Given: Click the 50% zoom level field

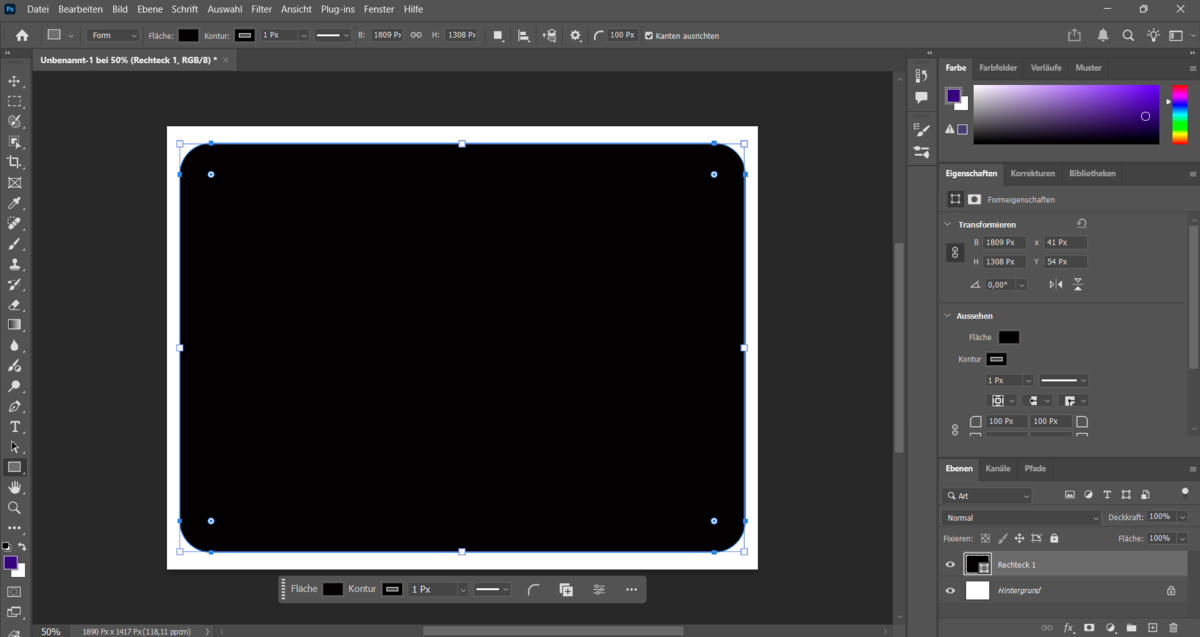Looking at the screenshot, I should [x=50, y=631].
